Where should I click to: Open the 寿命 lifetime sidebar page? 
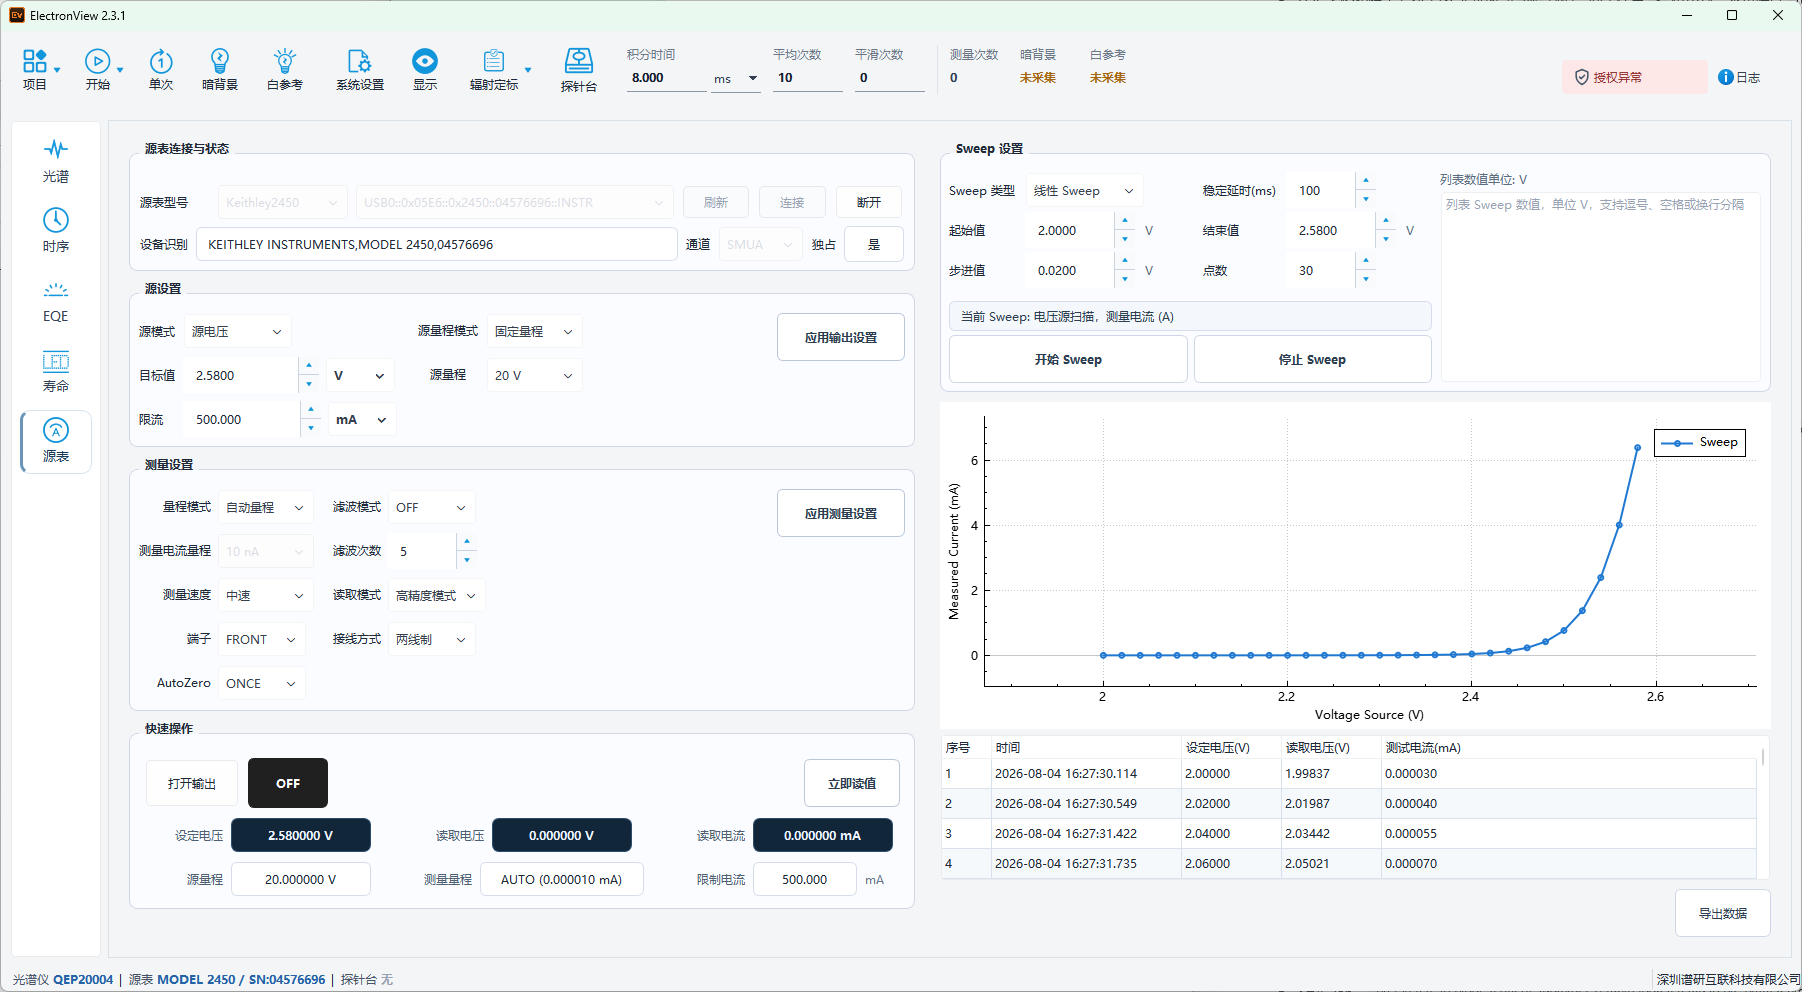pos(56,370)
